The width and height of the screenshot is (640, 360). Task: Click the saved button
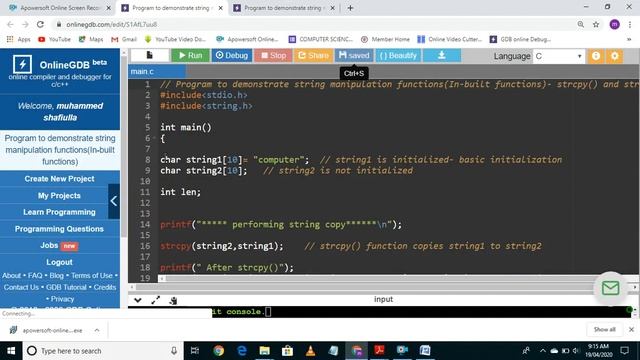354,55
